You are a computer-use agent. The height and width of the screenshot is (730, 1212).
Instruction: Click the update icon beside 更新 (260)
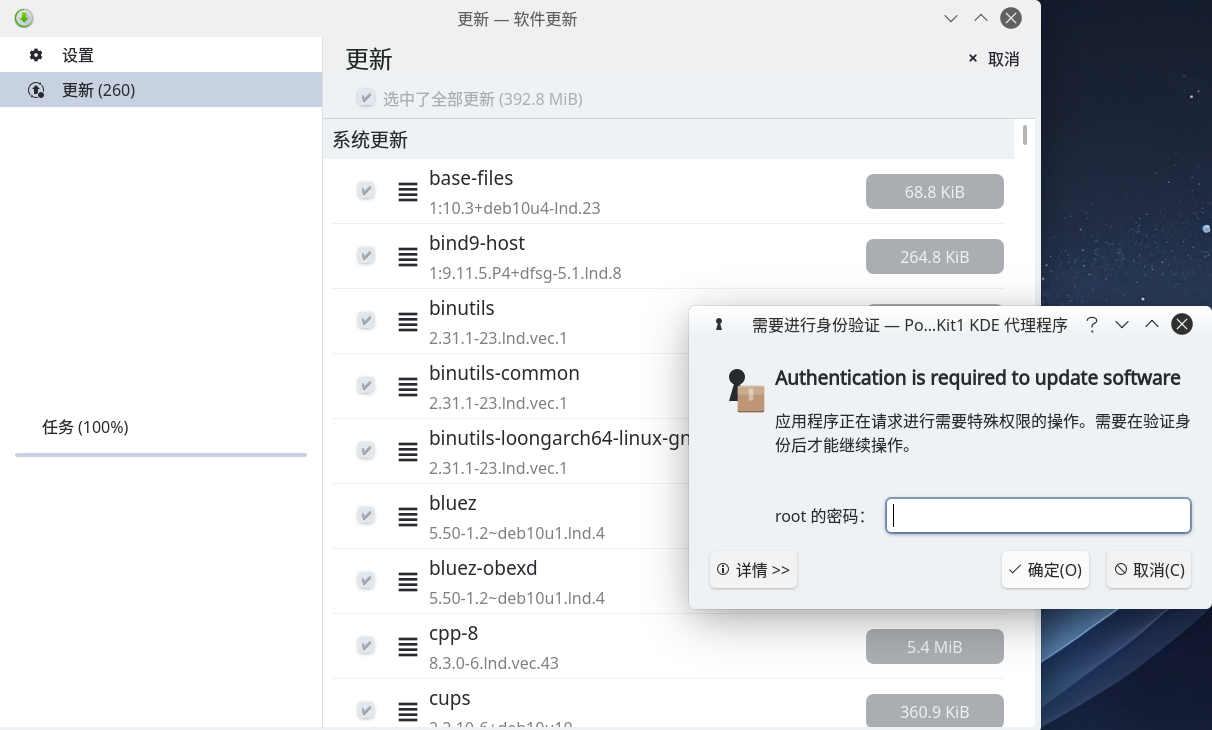coord(36,90)
